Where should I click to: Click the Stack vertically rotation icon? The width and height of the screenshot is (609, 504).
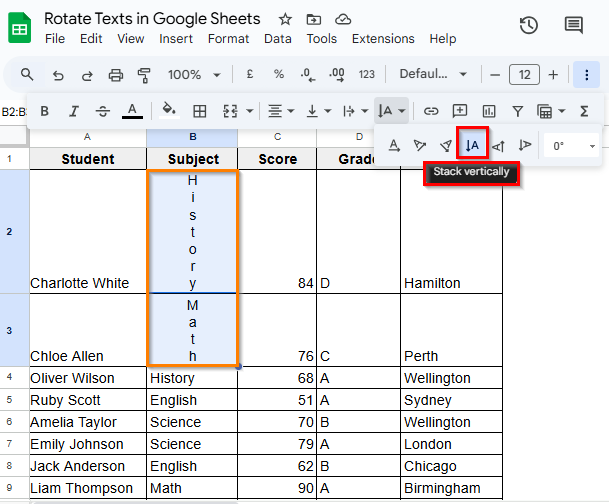point(472,145)
